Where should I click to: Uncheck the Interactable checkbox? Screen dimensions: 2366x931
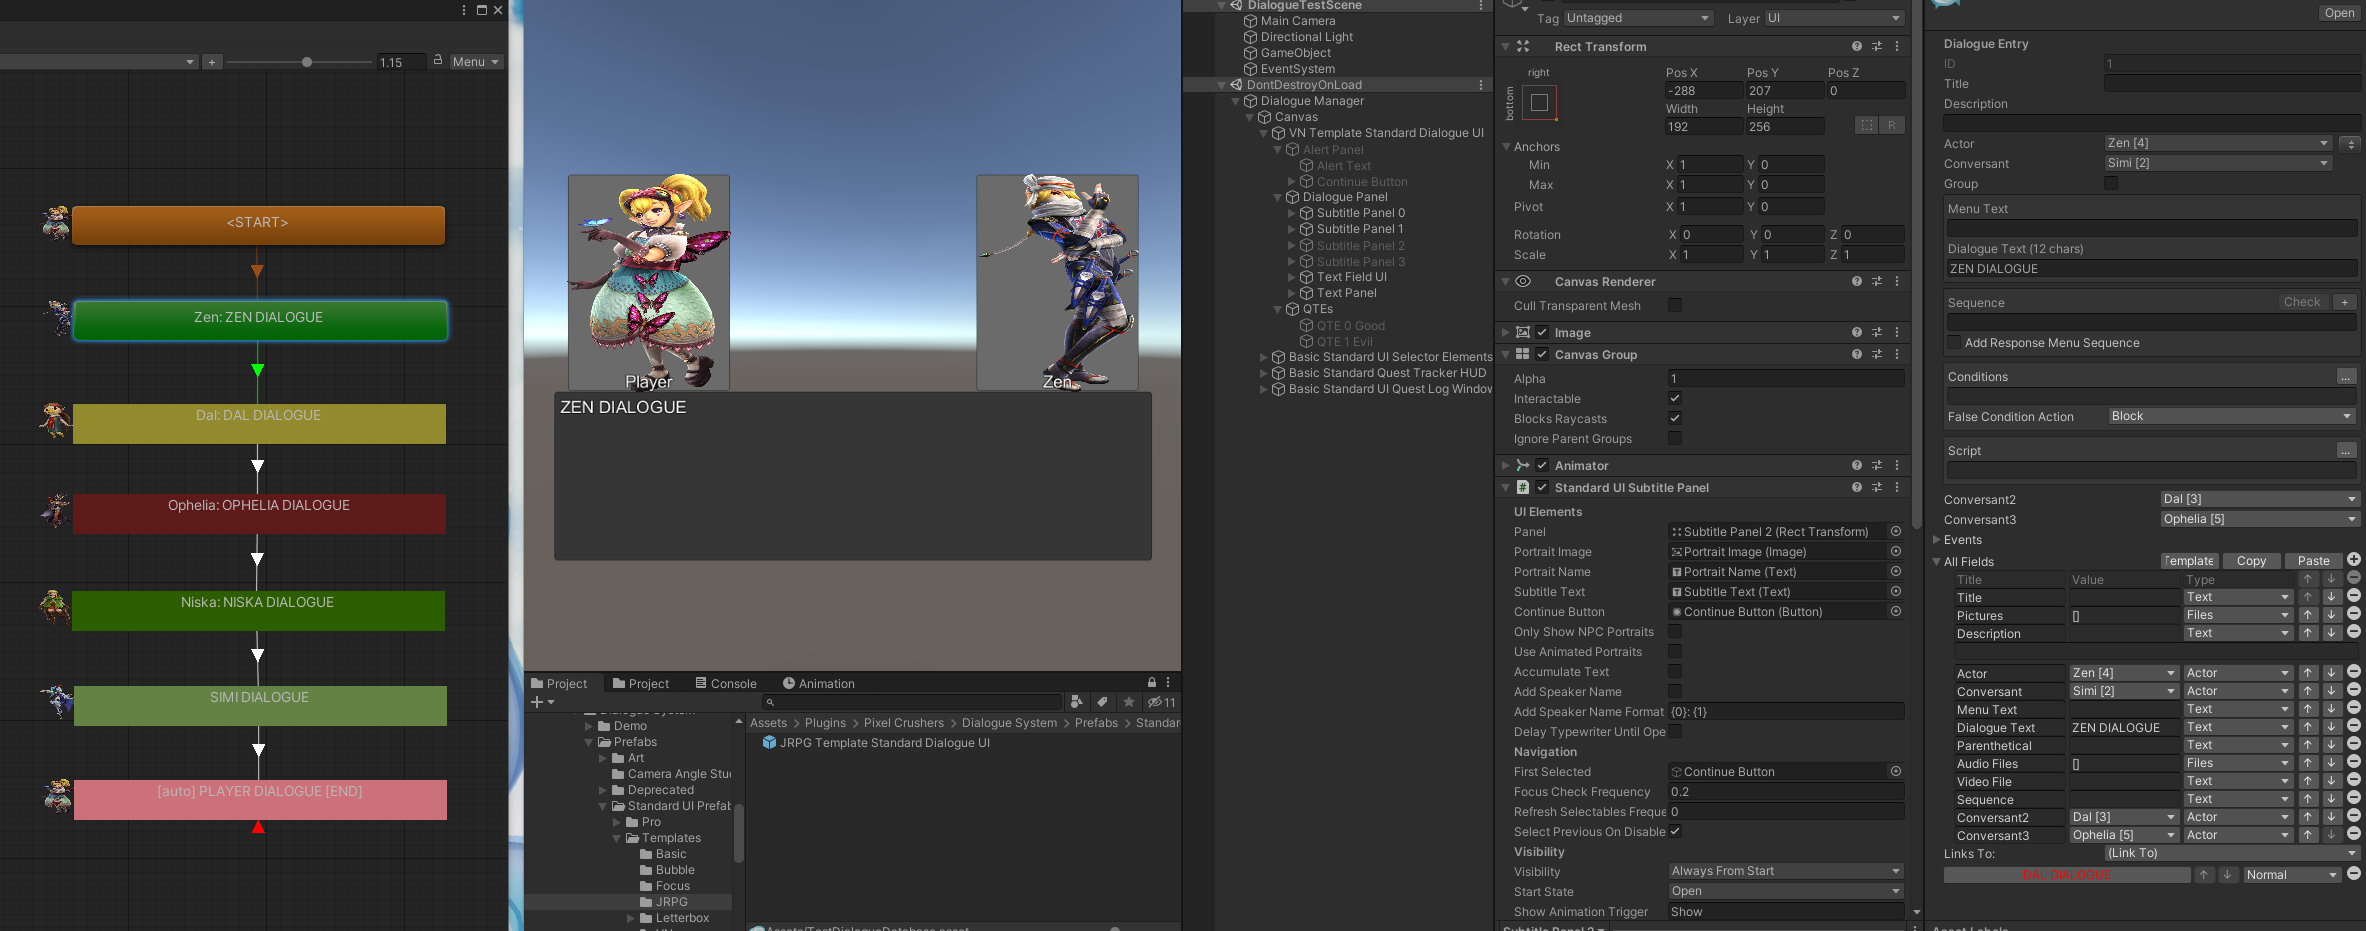tap(1674, 398)
